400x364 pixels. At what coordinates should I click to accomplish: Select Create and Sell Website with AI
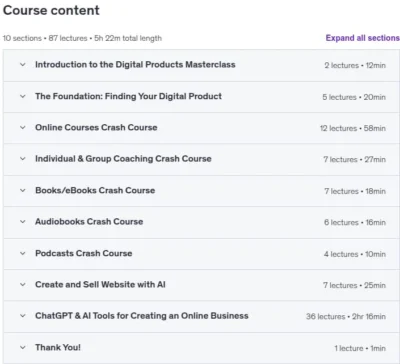click(x=100, y=285)
